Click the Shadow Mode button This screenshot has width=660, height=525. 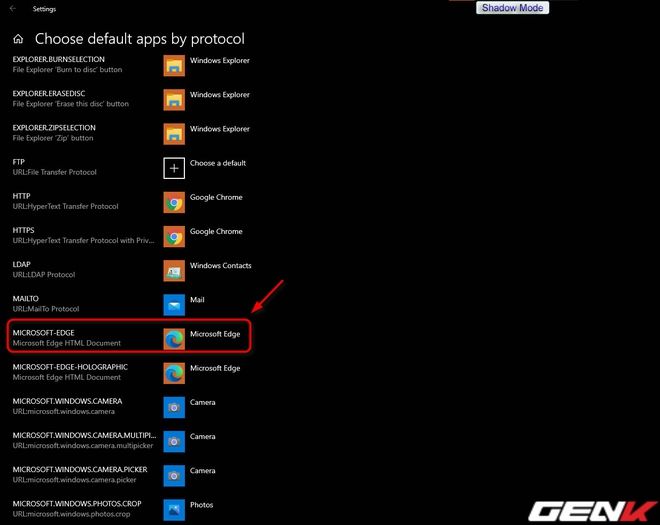point(512,8)
